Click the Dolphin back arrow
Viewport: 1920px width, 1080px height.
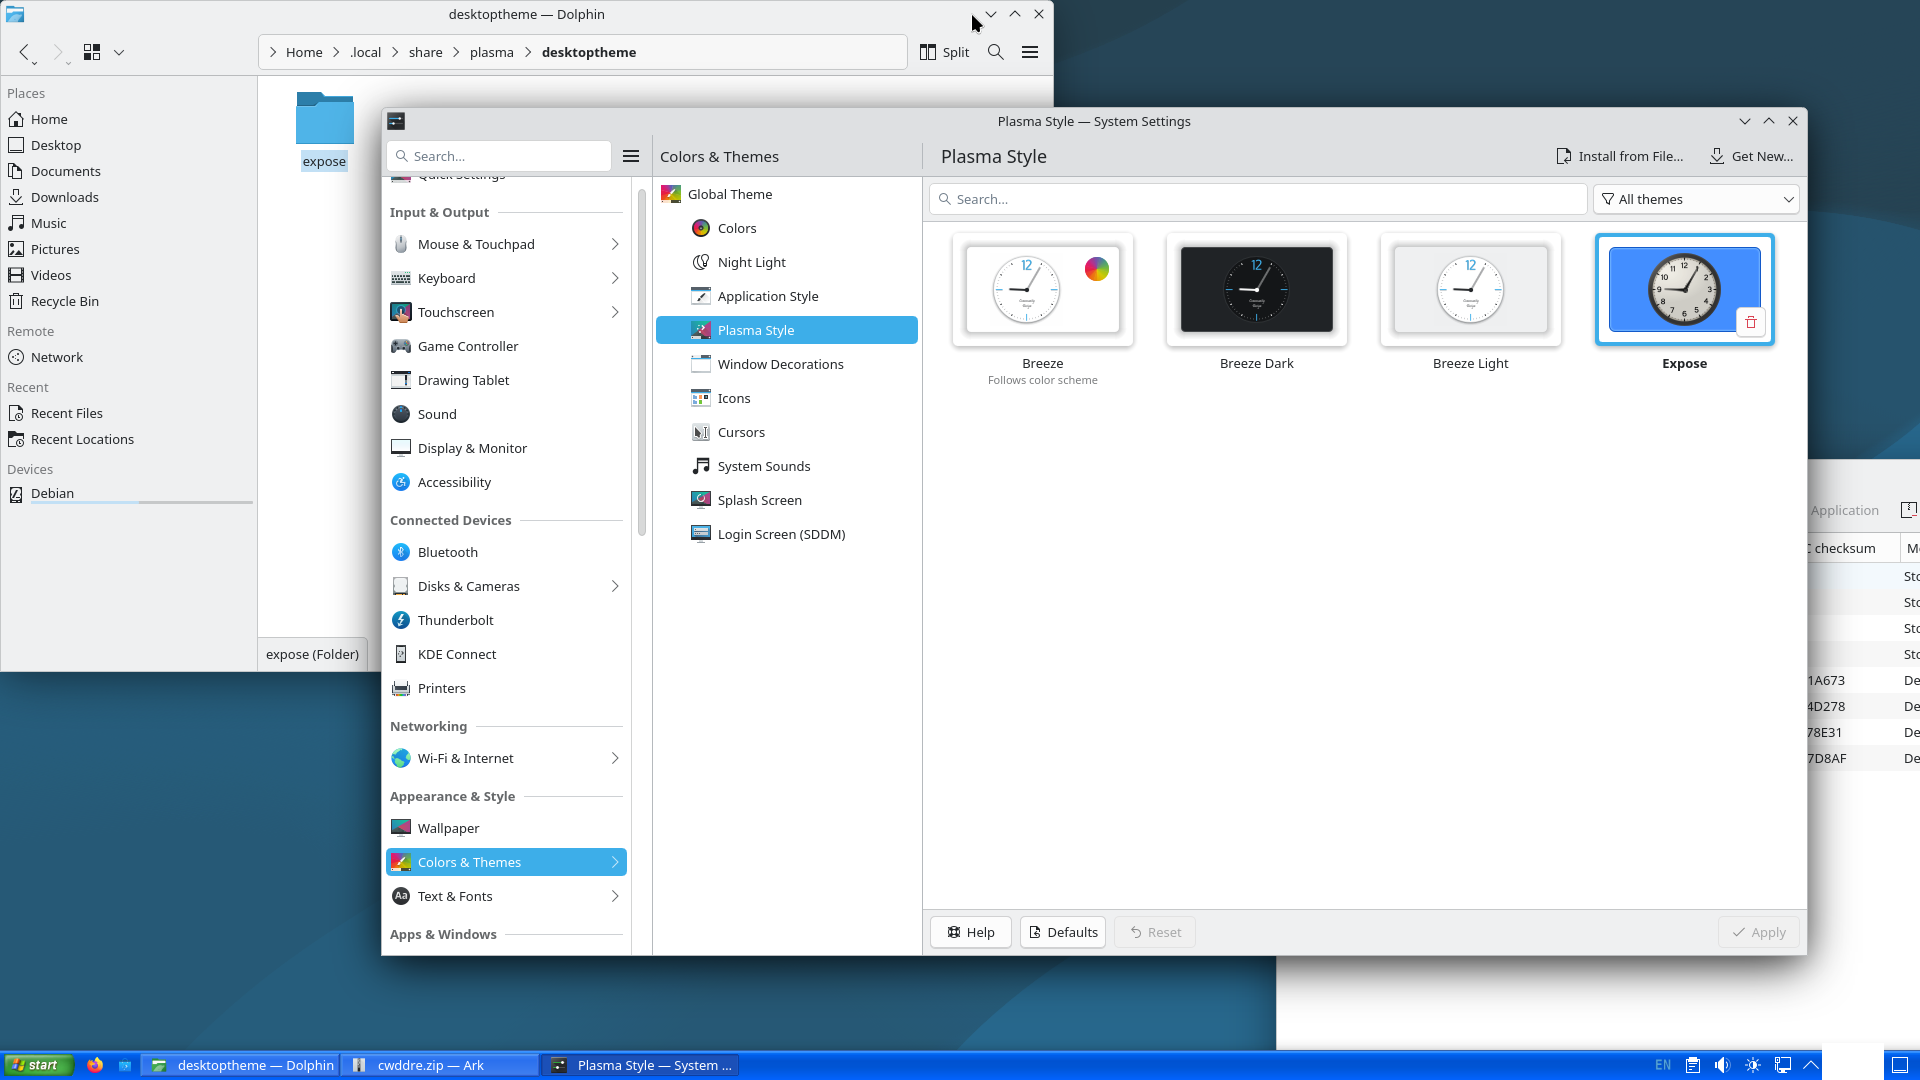pos(25,52)
